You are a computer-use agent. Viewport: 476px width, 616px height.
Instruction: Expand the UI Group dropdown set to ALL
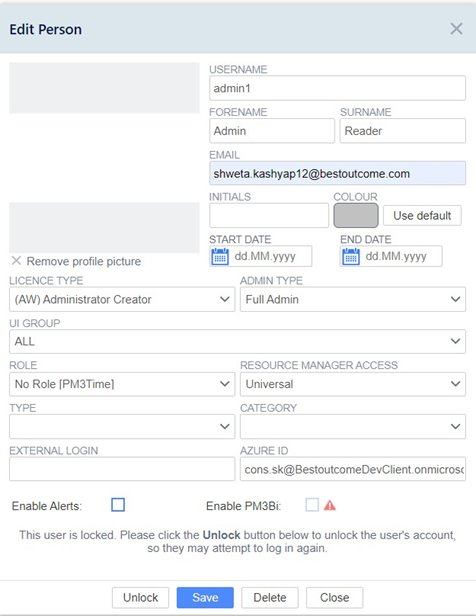(x=238, y=341)
